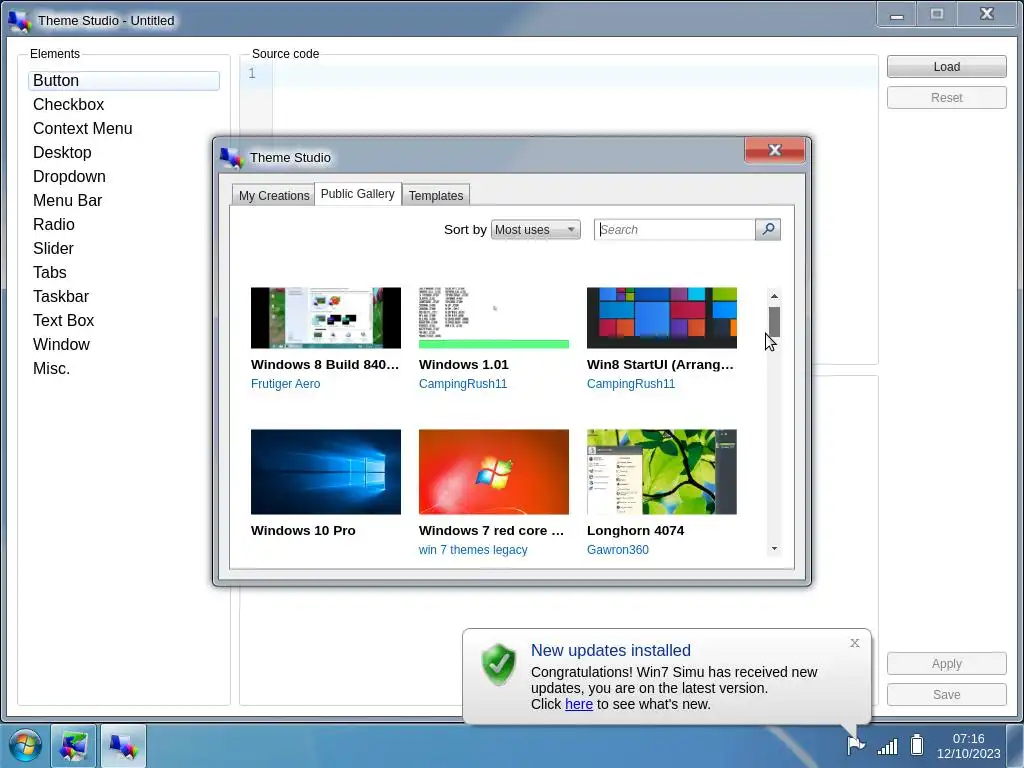Click the Save button
This screenshot has height=768, width=1024.
tap(946, 694)
